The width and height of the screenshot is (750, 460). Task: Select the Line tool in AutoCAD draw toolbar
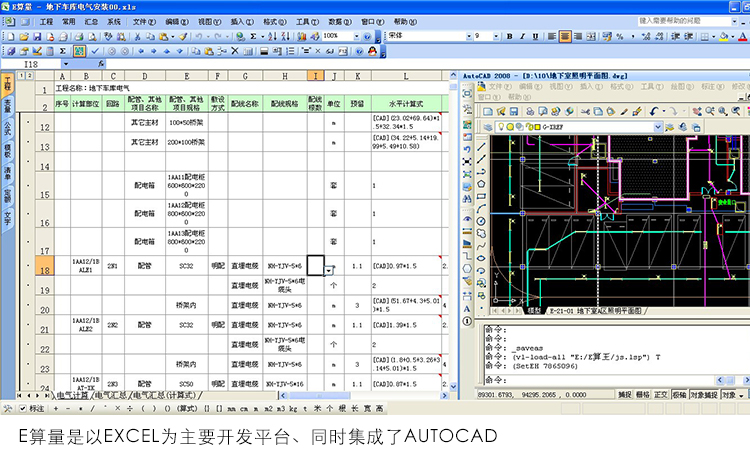(x=481, y=147)
